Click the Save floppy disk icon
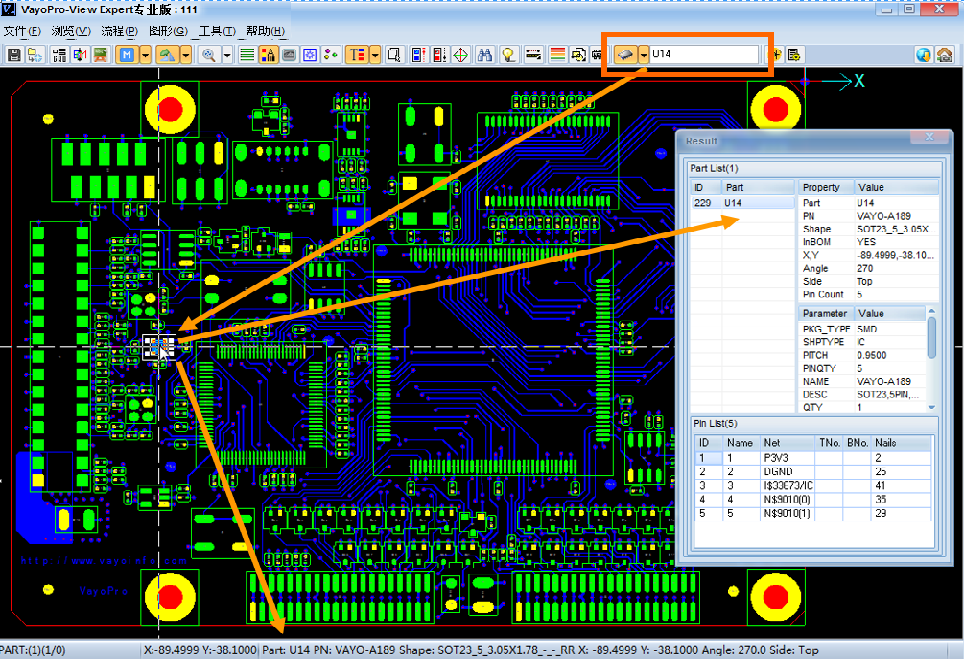965x660 pixels. (x=14, y=55)
